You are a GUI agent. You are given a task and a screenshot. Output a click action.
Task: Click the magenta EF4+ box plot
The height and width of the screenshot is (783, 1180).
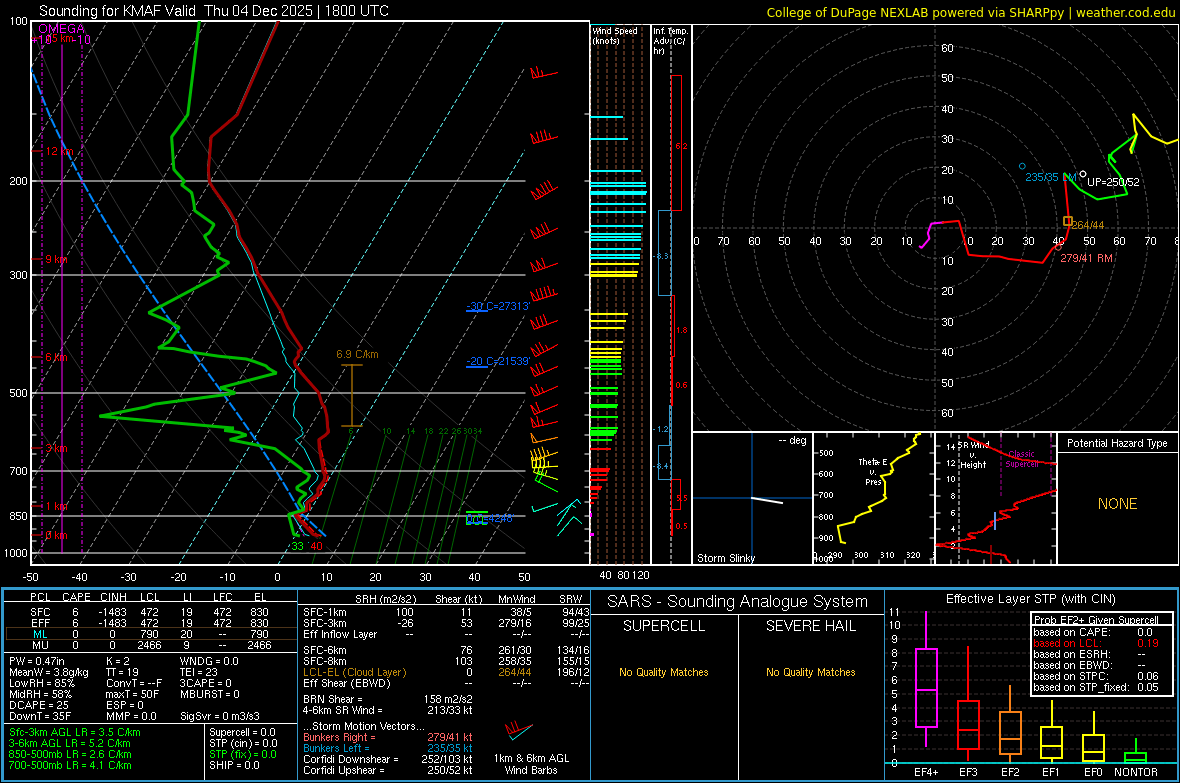point(926,680)
